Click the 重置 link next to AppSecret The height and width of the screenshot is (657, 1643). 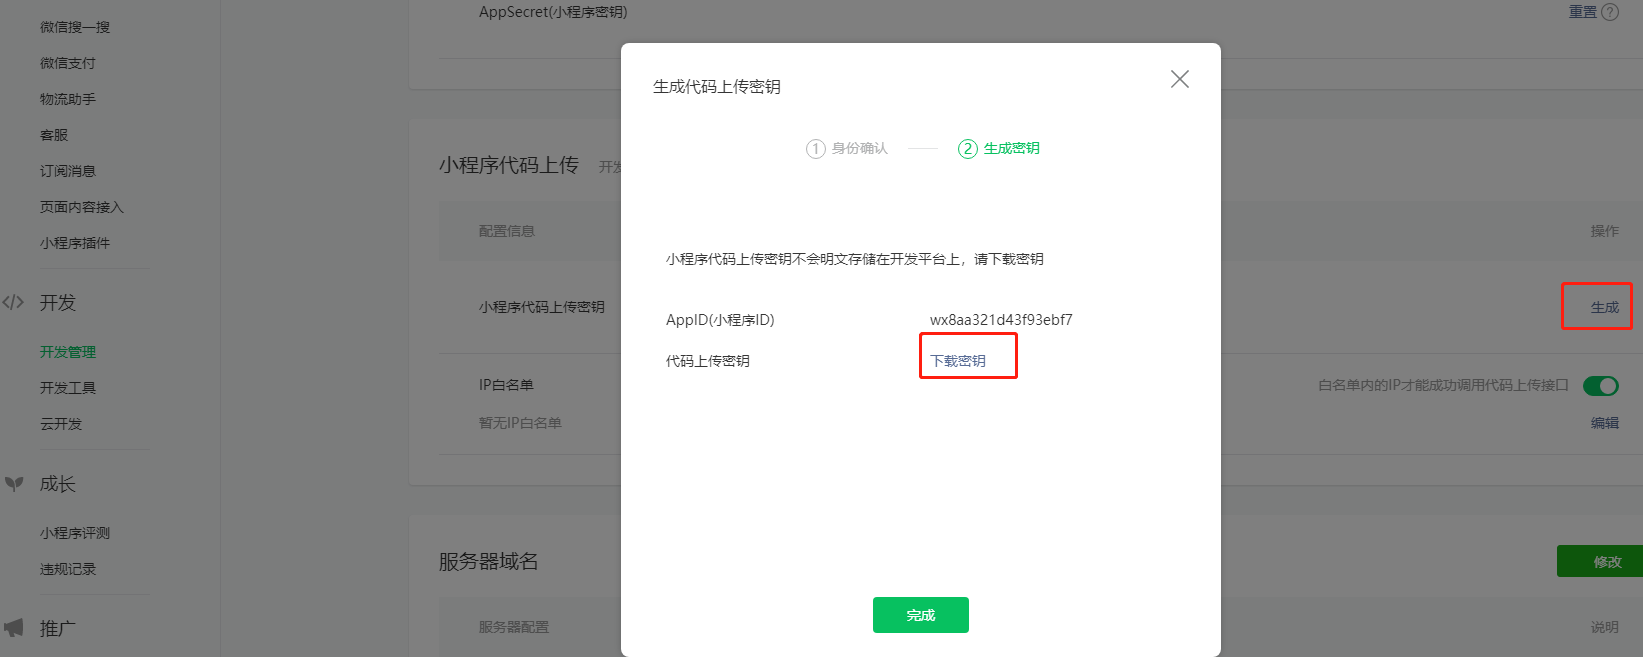pyautogui.click(x=1583, y=12)
